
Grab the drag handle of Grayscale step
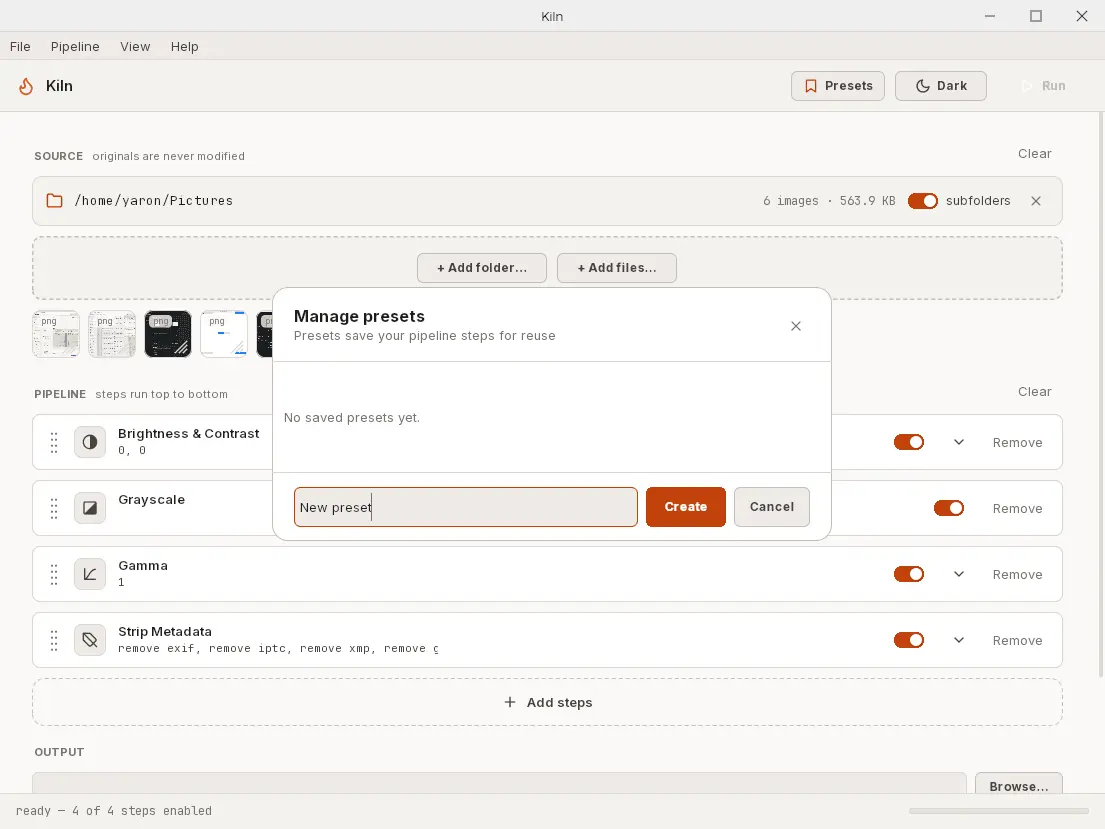54,508
